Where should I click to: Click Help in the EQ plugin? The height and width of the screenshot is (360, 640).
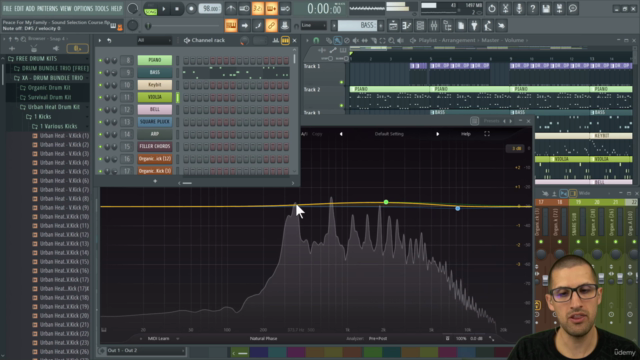[x=466, y=134]
